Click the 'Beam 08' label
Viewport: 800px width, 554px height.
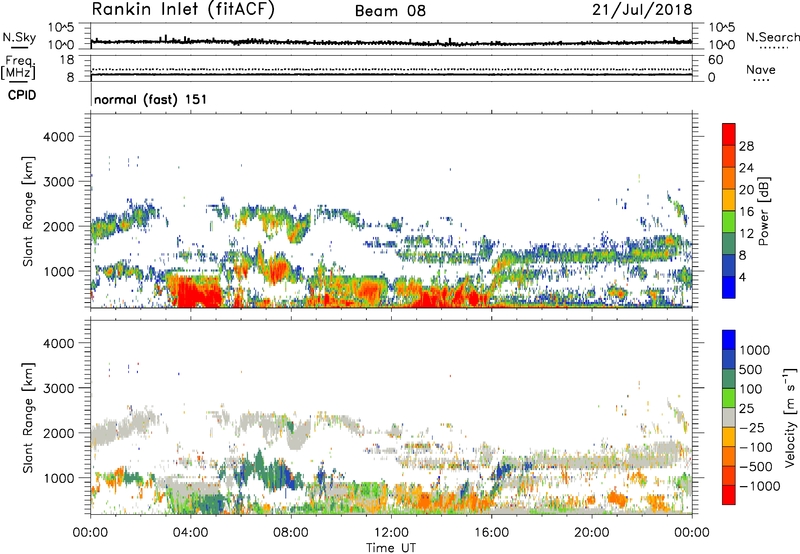coord(390,11)
